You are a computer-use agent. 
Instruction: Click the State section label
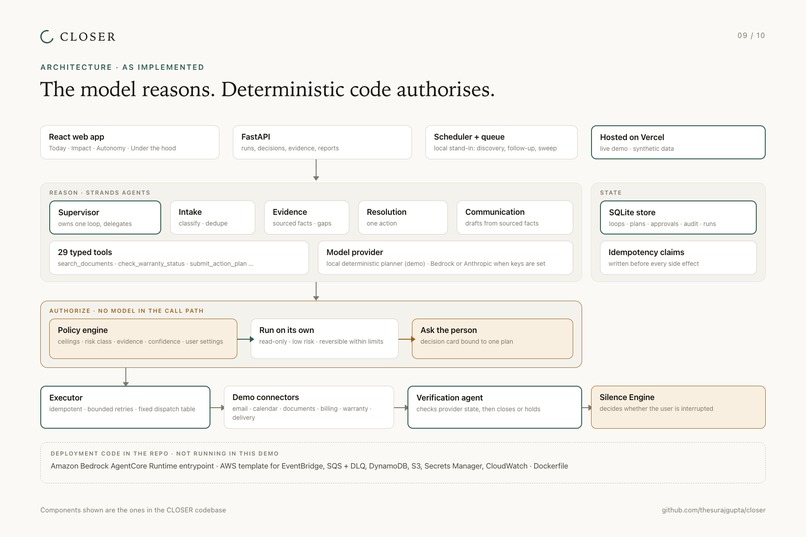611,193
